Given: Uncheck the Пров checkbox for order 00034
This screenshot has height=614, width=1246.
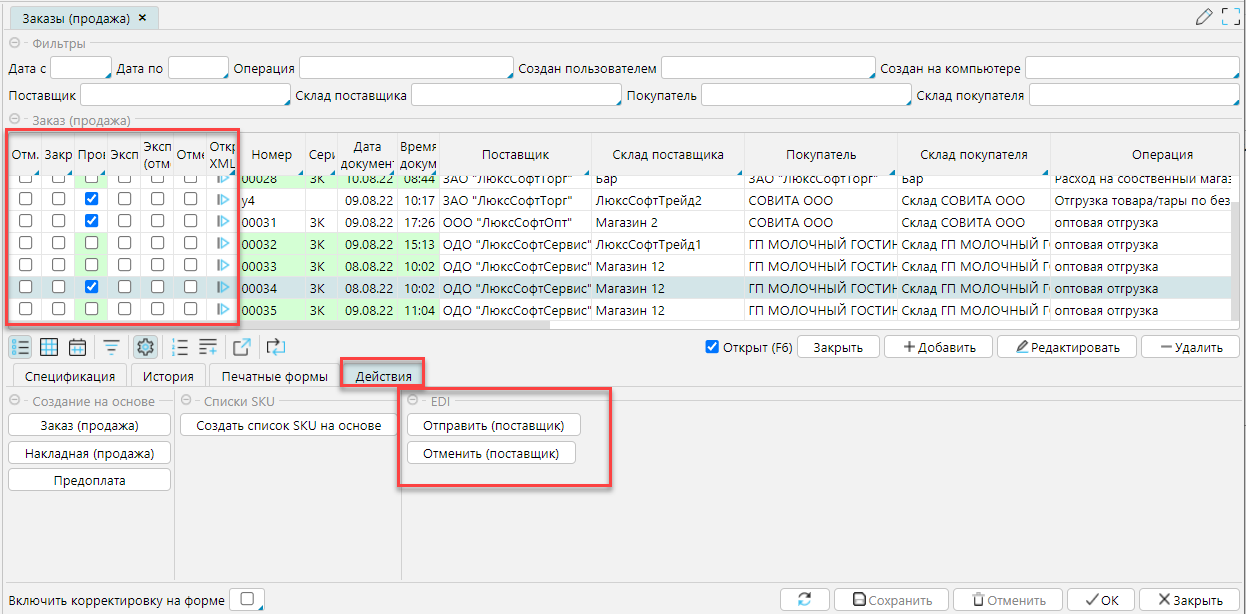Looking at the screenshot, I should 92,287.
